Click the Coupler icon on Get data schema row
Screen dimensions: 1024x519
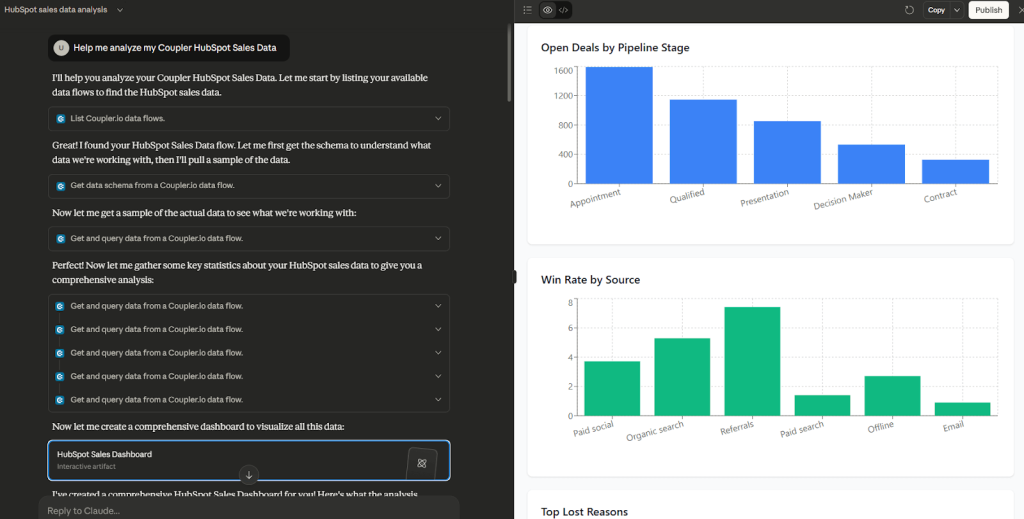point(61,186)
